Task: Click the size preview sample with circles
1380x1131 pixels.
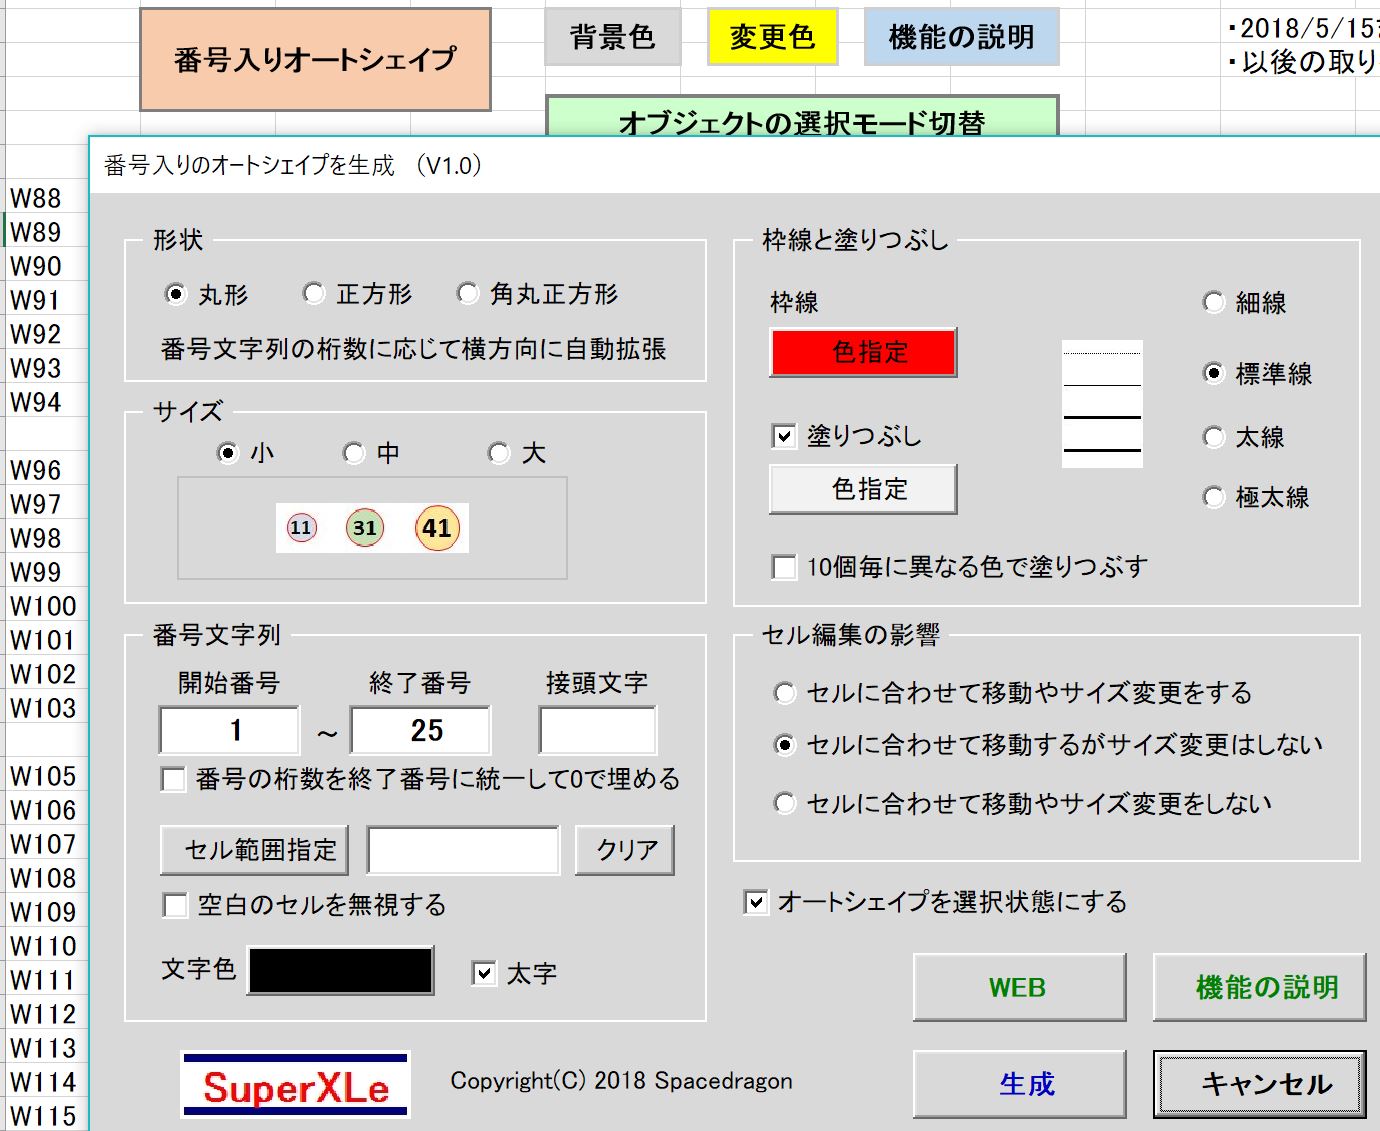Action: click(372, 528)
